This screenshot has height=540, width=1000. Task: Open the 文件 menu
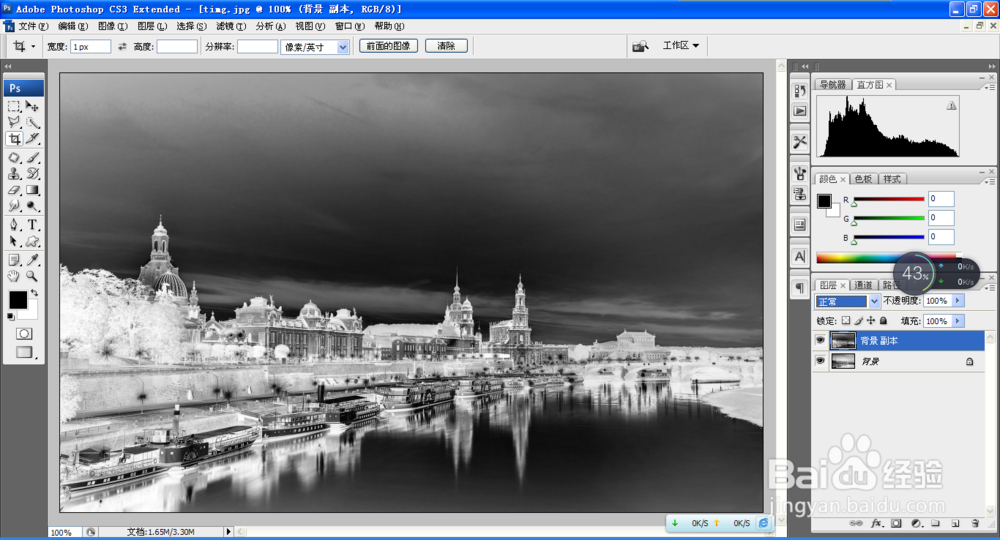point(33,26)
